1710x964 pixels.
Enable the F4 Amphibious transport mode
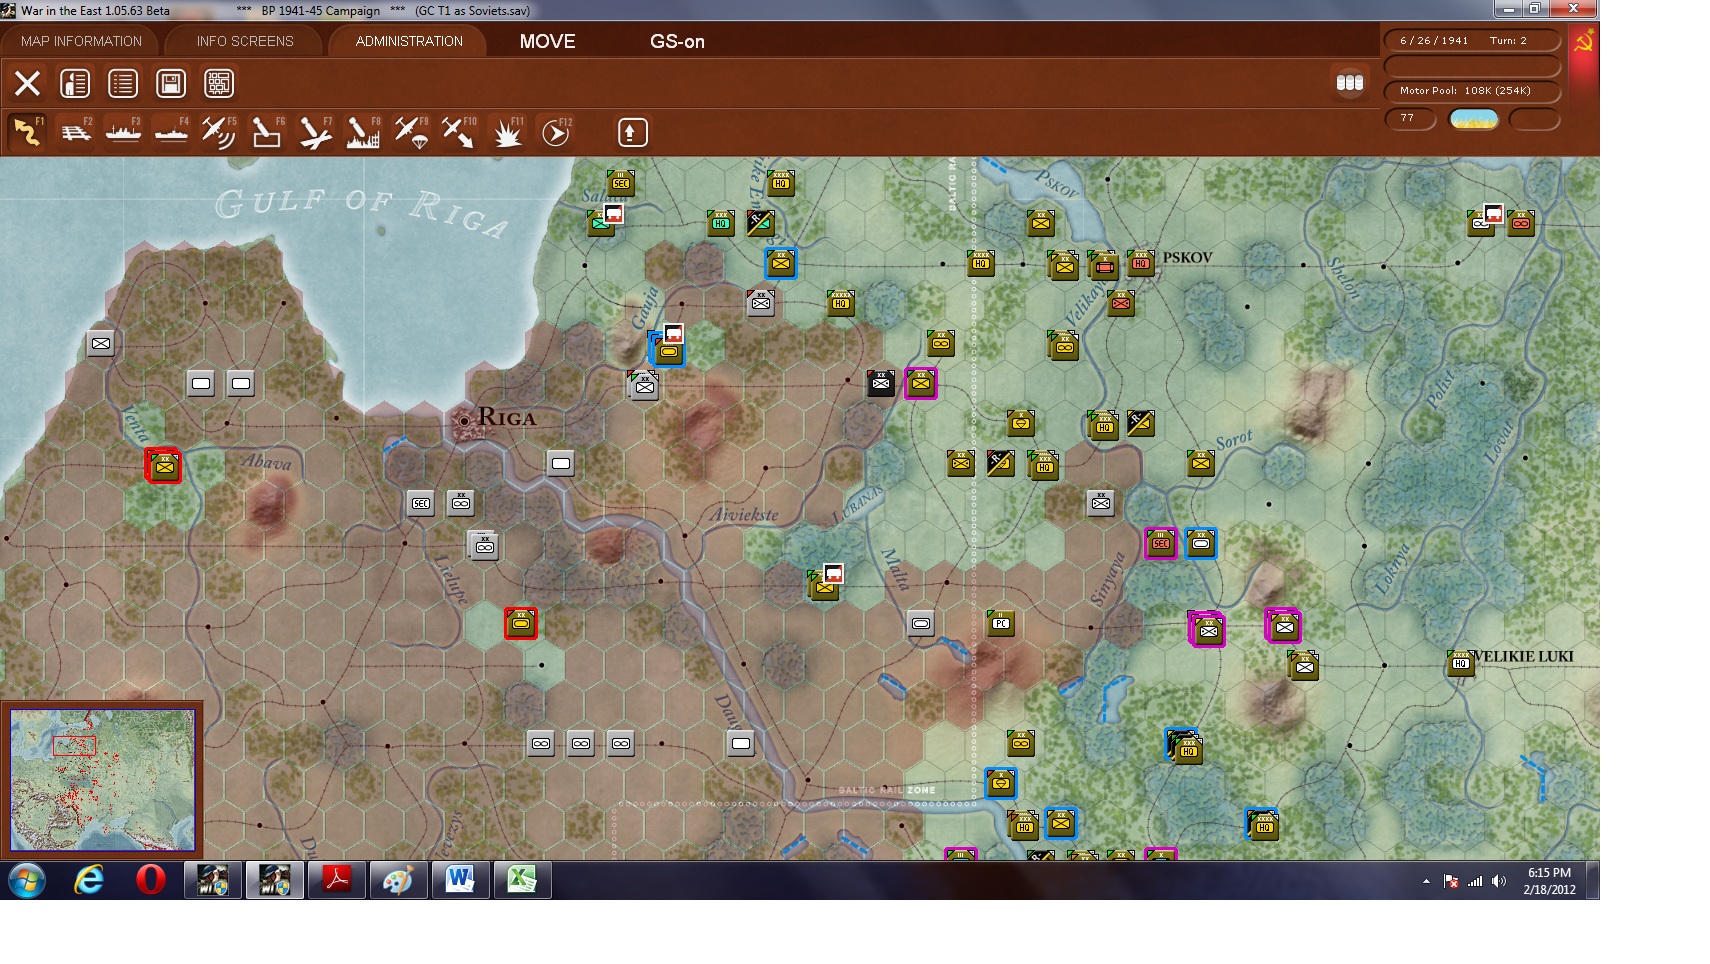pos(171,132)
